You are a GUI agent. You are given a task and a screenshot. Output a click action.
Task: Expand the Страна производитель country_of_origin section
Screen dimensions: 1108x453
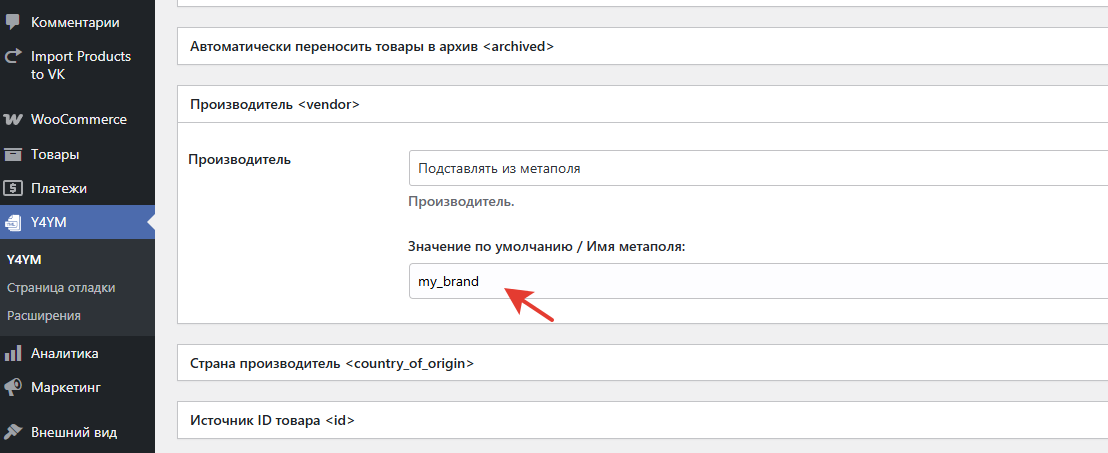(332, 364)
